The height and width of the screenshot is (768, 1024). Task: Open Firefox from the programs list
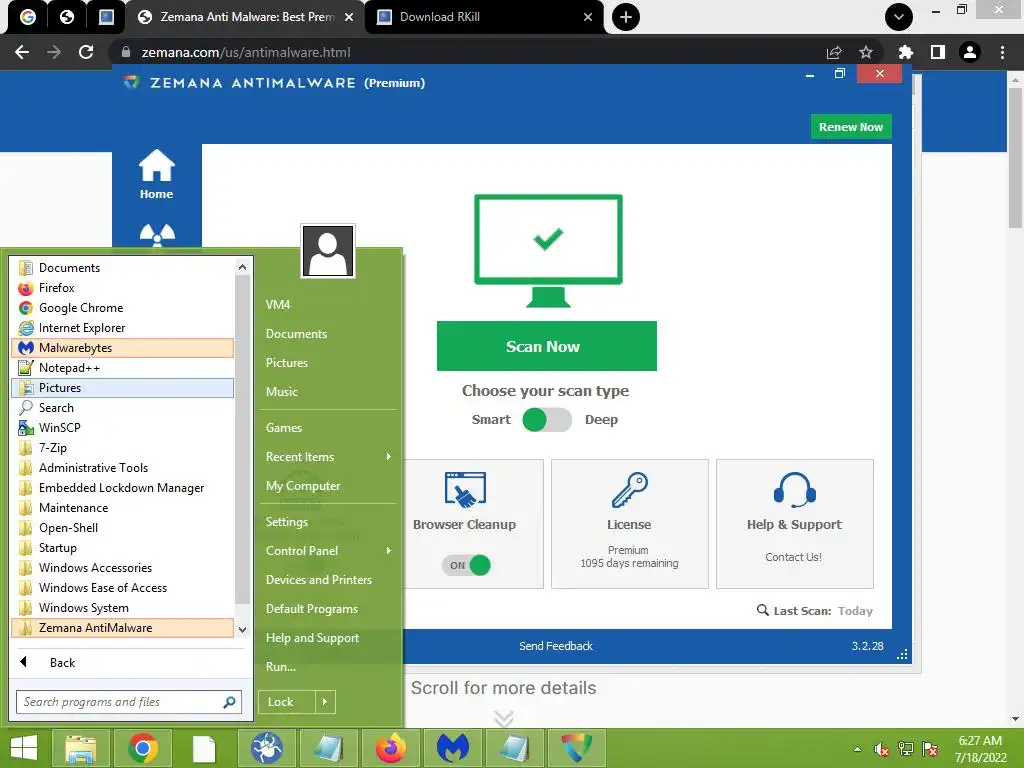[123, 288]
